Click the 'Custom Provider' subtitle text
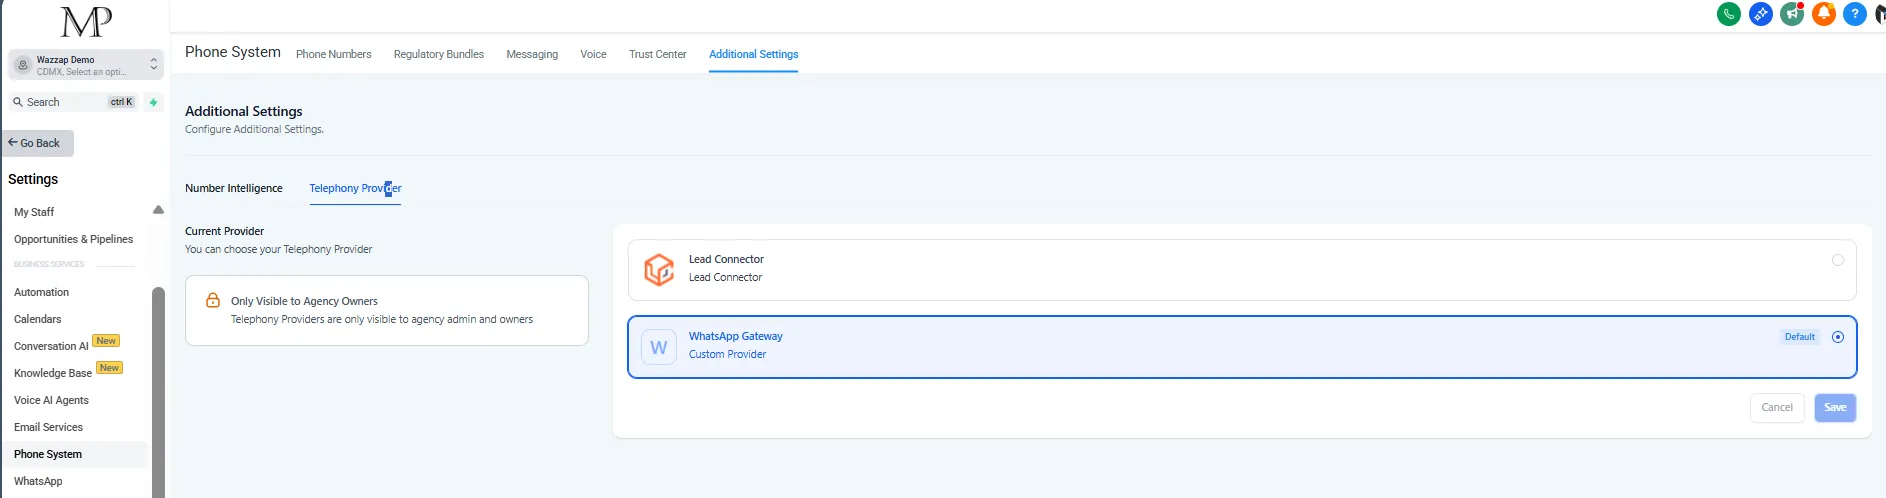The image size is (1886, 498). (727, 354)
